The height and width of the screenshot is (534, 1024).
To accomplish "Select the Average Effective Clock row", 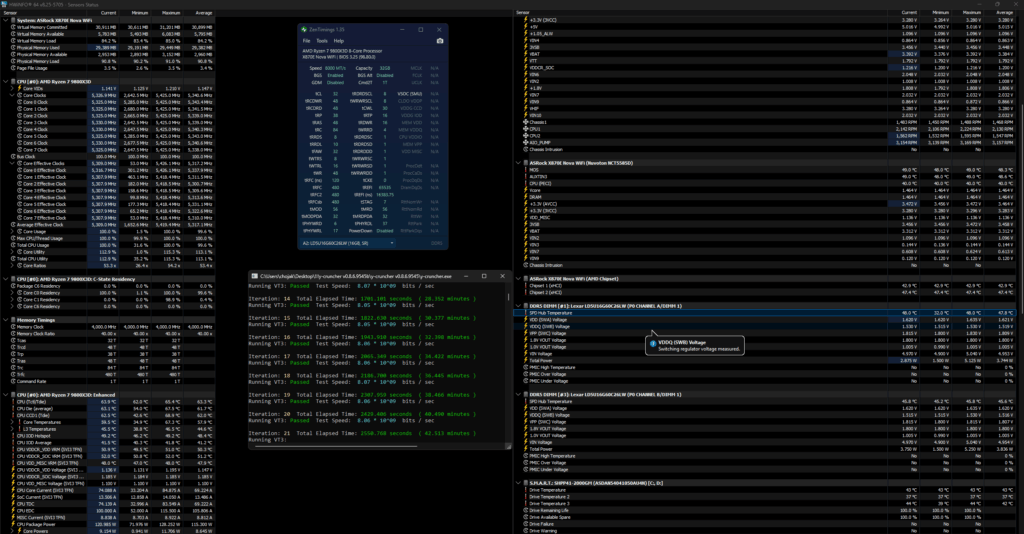I will click(x=108, y=225).
